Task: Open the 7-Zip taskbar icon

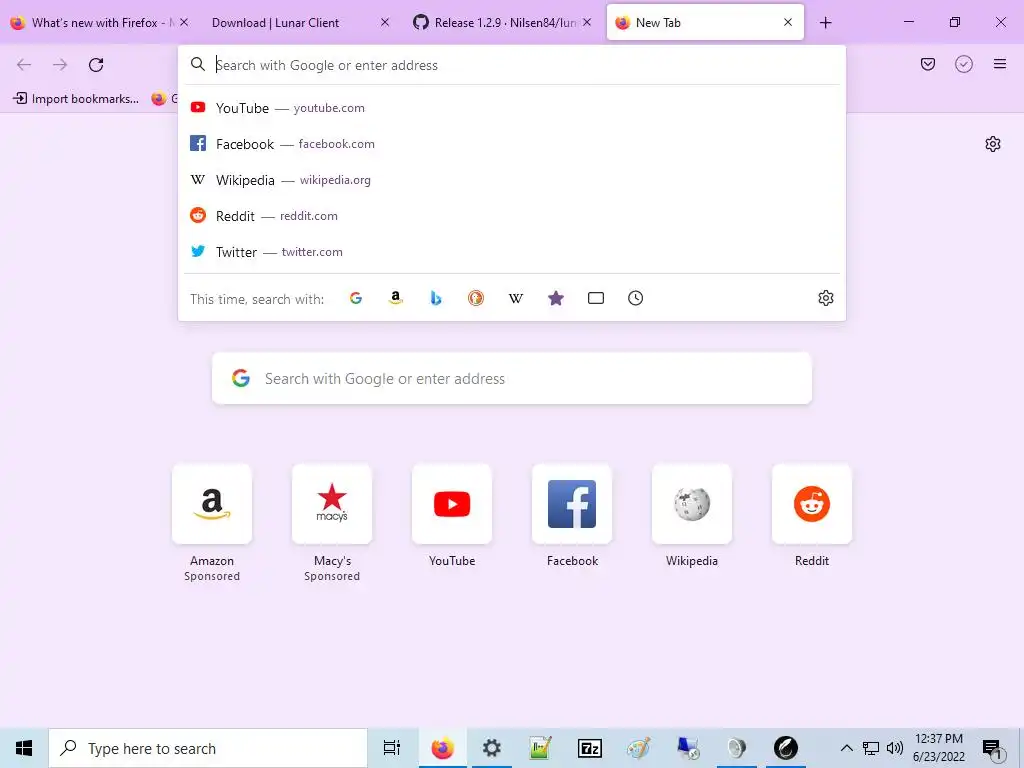Action: pyautogui.click(x=590, y=748)
